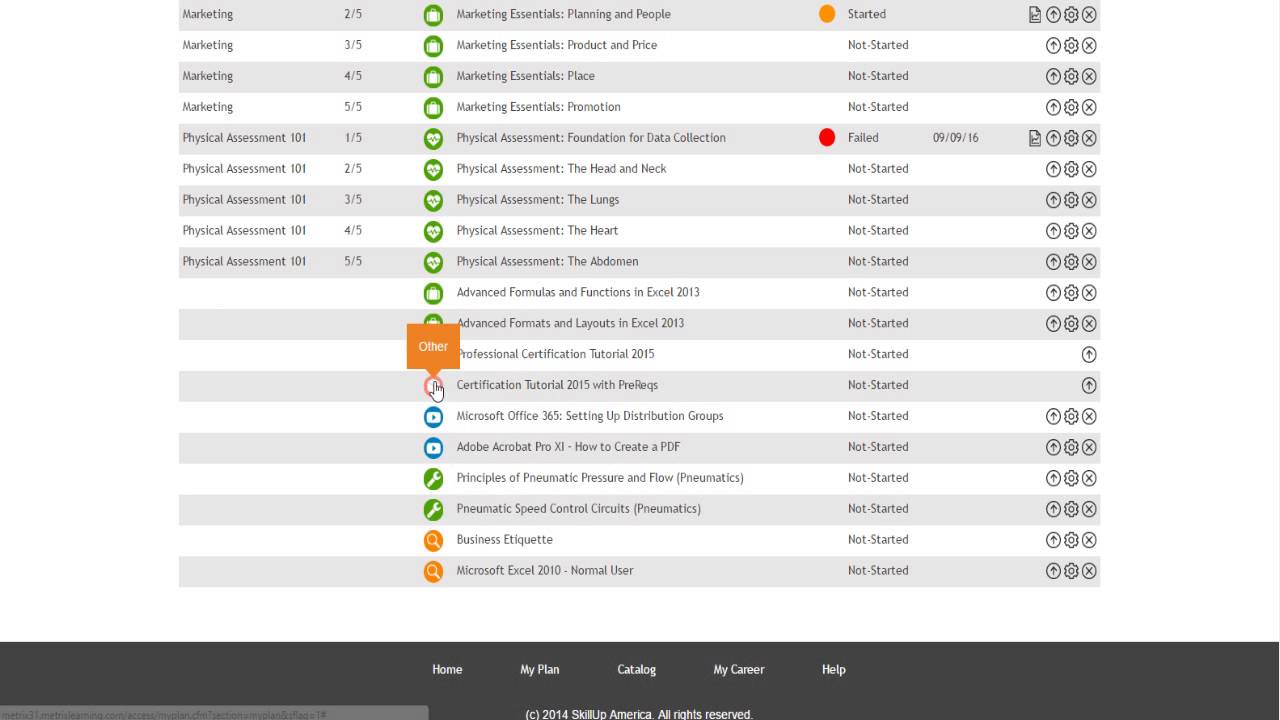Click blue play icon for Microsoft Office 365 course
The image size is (1280, 720).
pyautogui.click(x=433, y=416)
